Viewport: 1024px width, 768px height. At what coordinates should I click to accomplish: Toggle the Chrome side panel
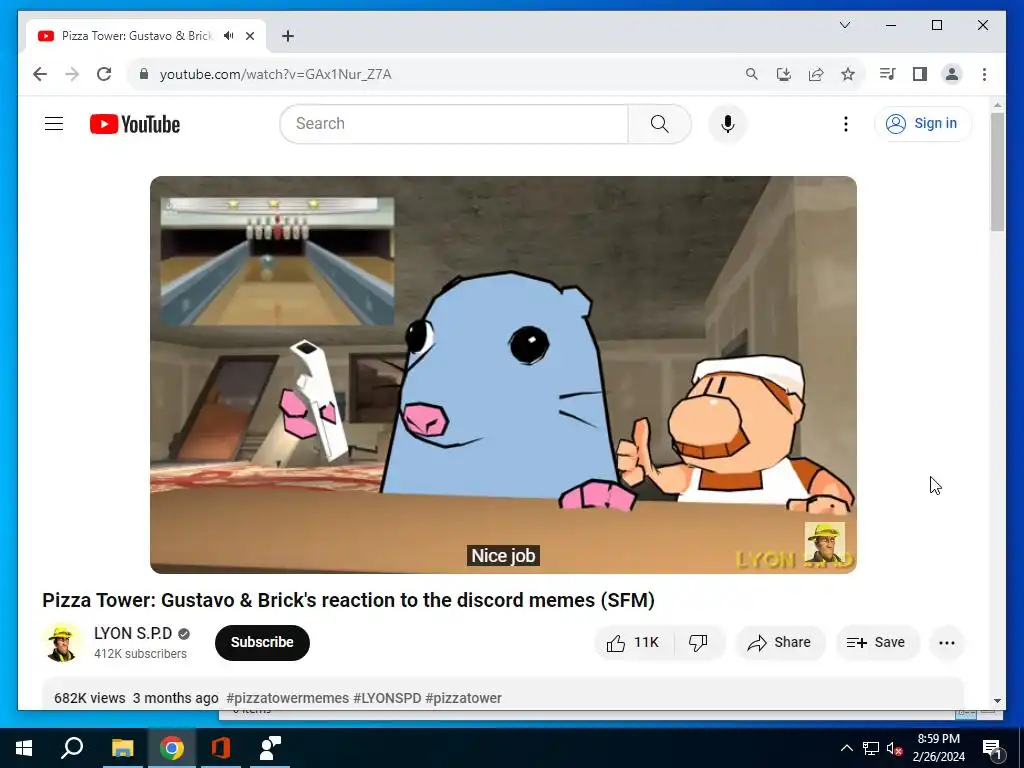click(920, 74)
